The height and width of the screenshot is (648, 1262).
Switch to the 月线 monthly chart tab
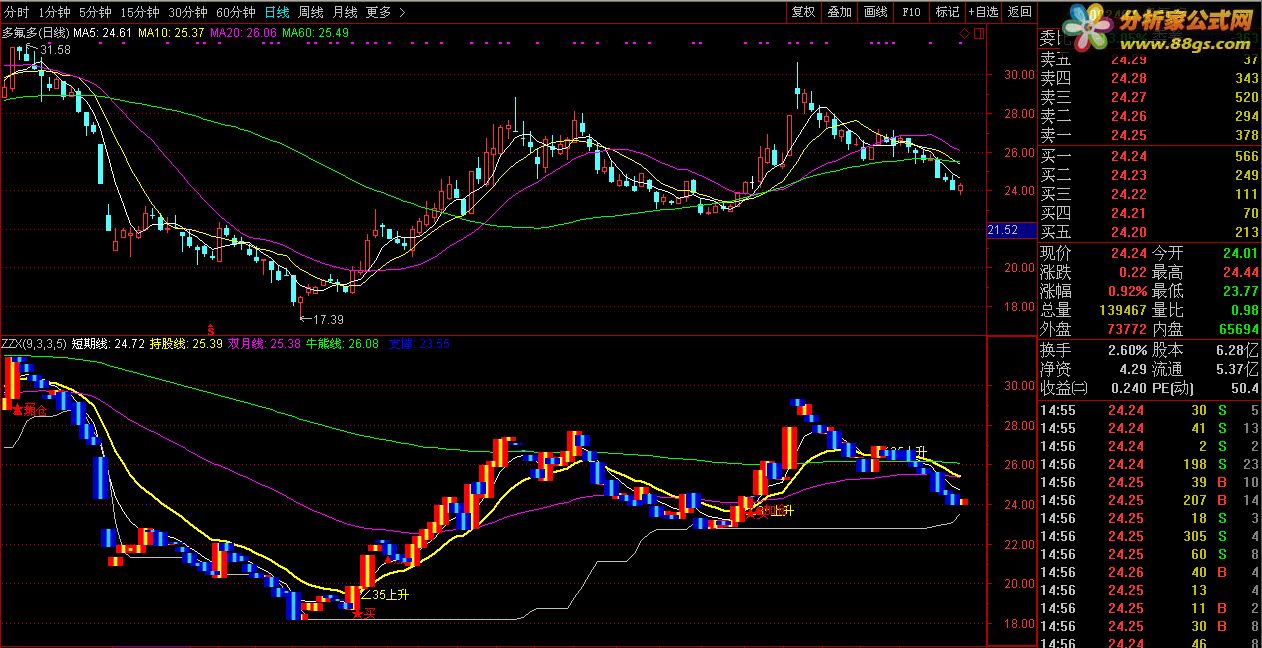[345, 12]
